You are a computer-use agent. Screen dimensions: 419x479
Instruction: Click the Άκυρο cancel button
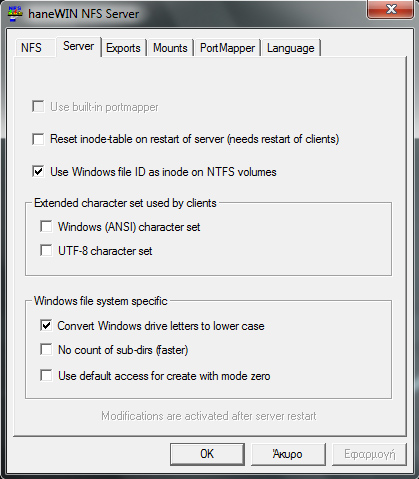pos(288,454)
